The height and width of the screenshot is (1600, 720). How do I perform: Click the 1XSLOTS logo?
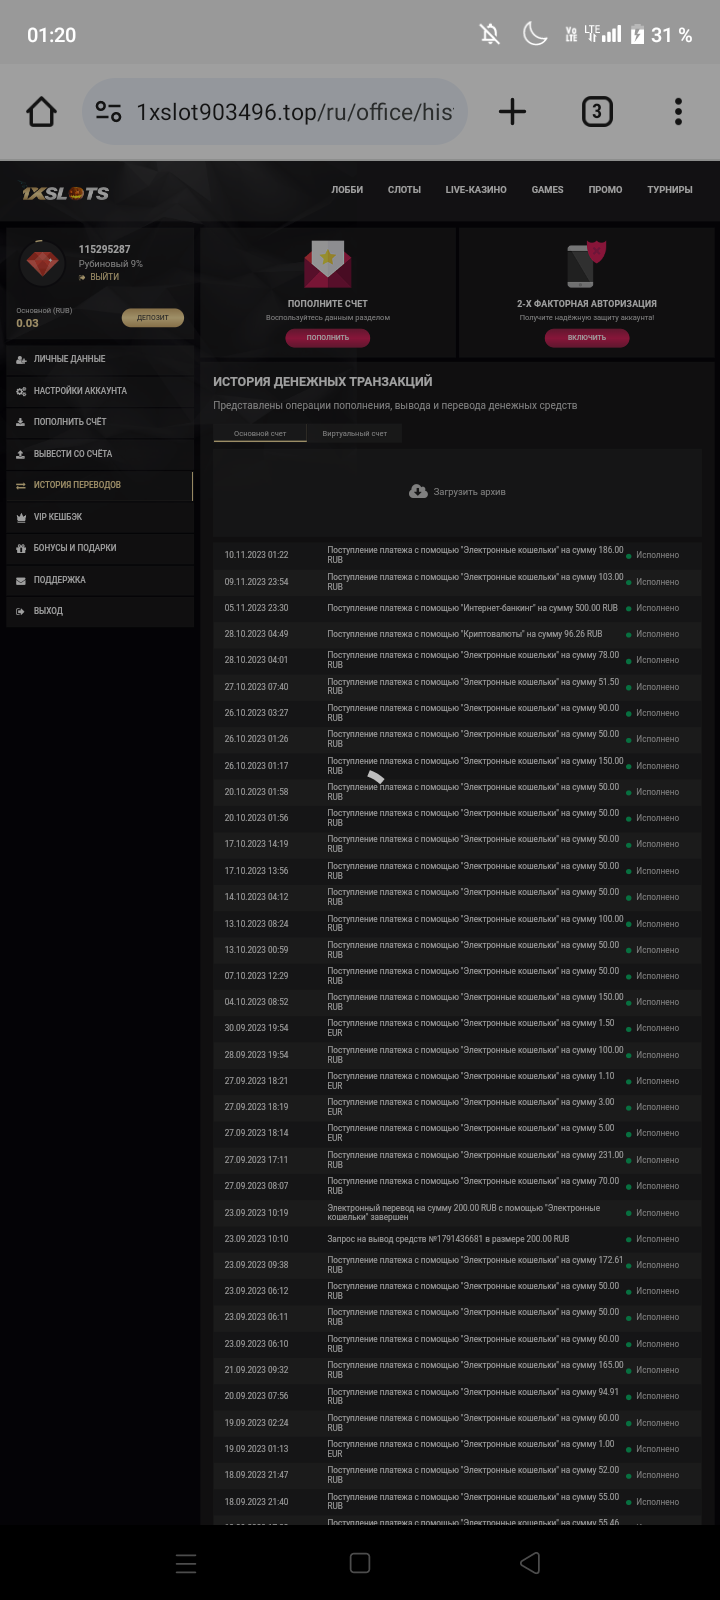(x=66, y=193)
